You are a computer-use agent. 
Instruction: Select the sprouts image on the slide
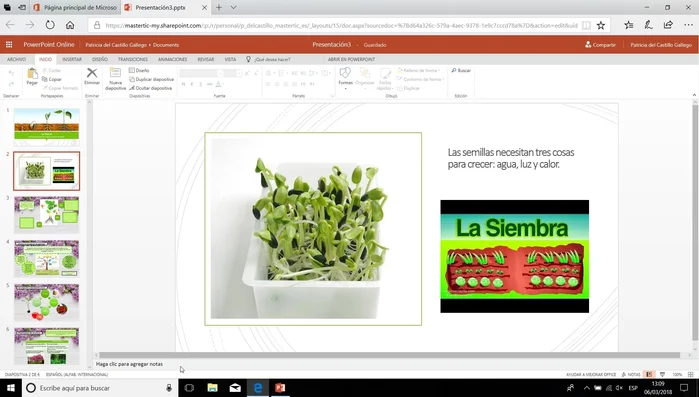pos(313,229)
